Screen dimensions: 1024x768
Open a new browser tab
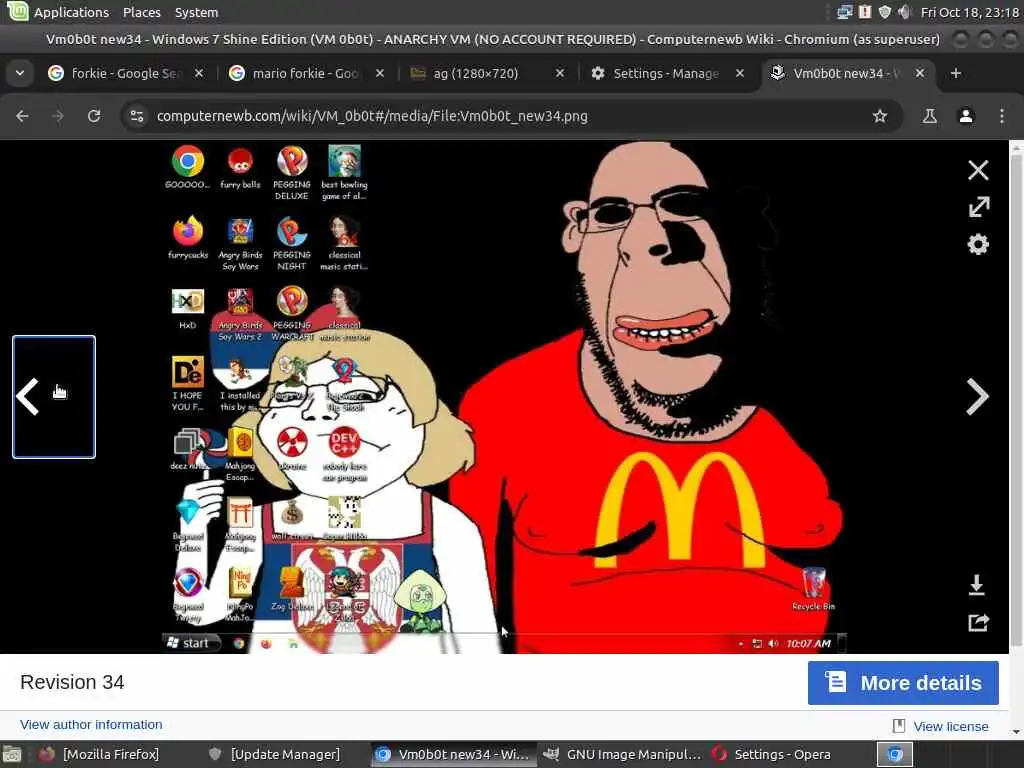[x=955, y=73]
